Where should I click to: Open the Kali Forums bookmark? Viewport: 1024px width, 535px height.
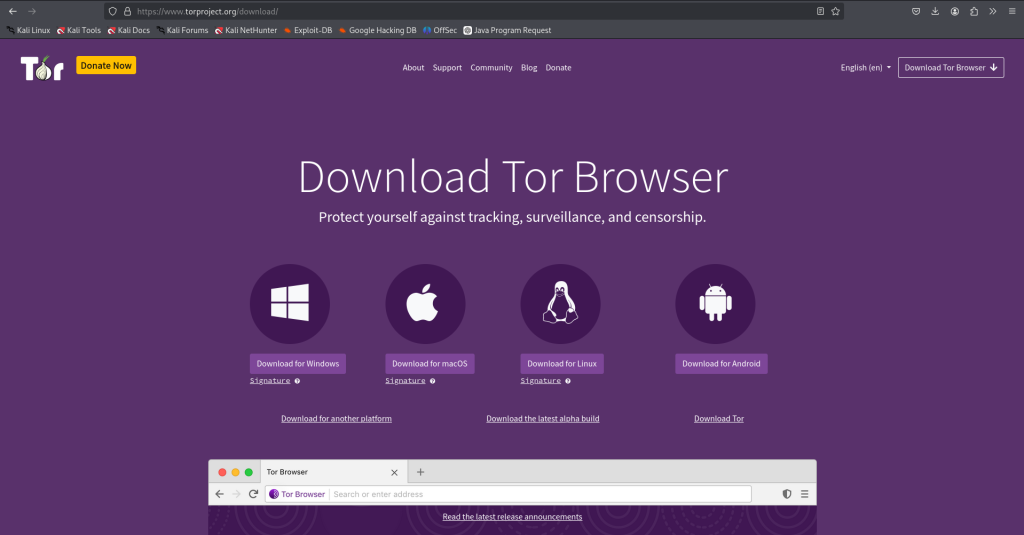point(182,30)
